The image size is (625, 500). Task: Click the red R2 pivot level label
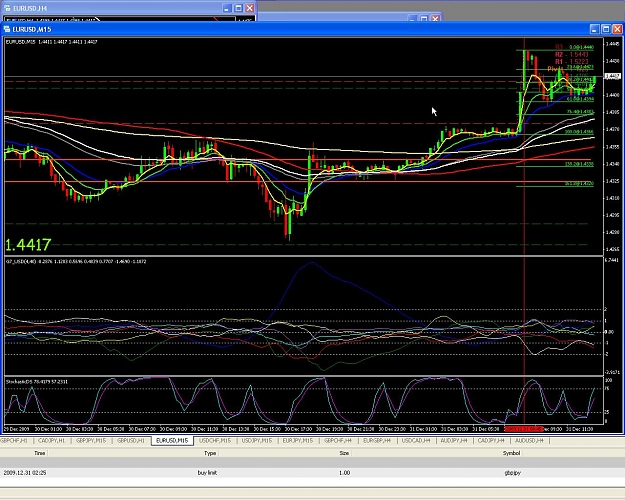coord(571,55)
